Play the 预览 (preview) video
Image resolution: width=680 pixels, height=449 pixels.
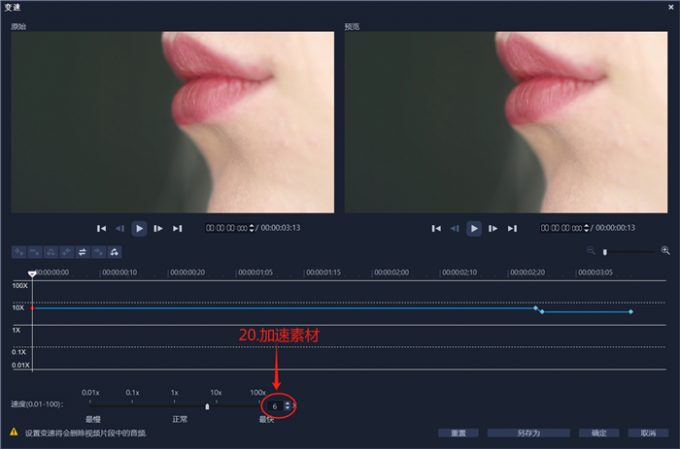(x=474, y=228)
